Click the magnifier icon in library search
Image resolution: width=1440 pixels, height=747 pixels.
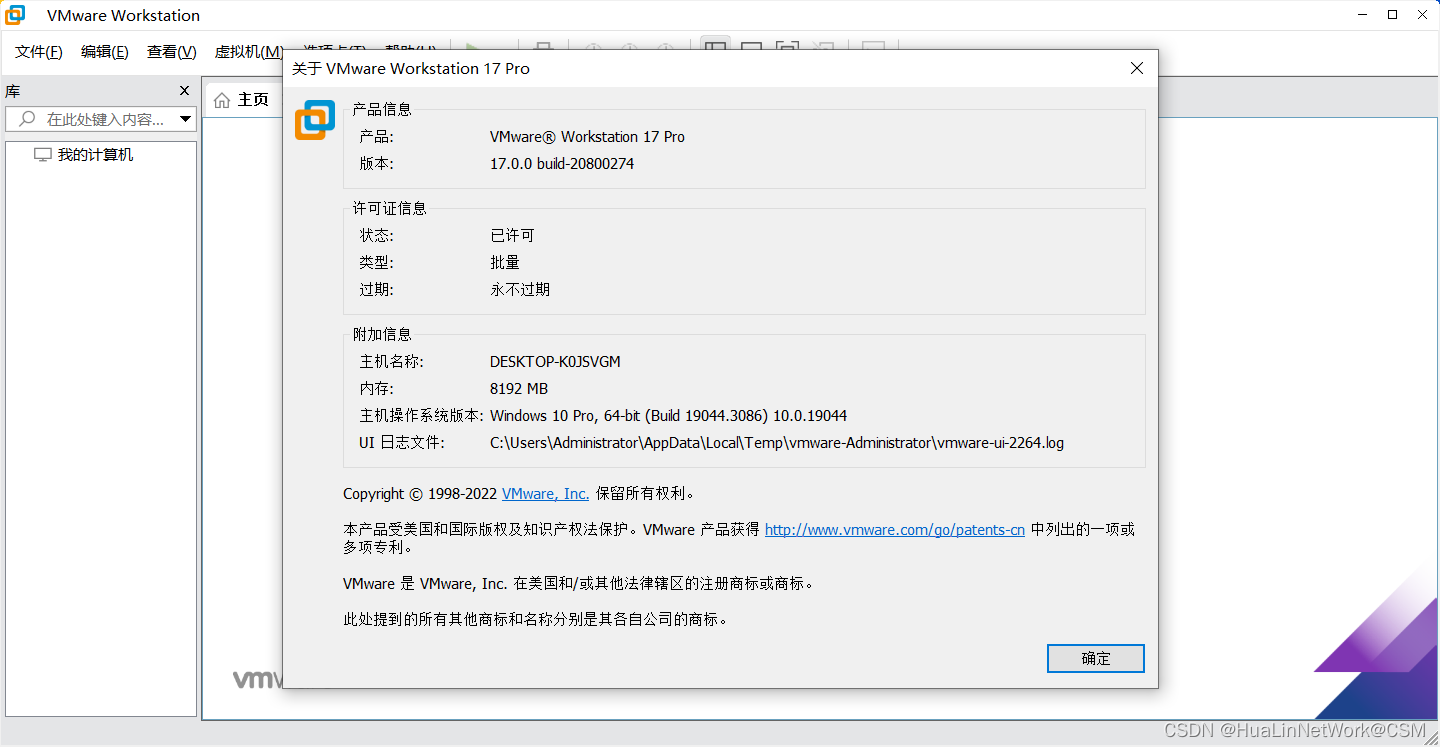26,119
